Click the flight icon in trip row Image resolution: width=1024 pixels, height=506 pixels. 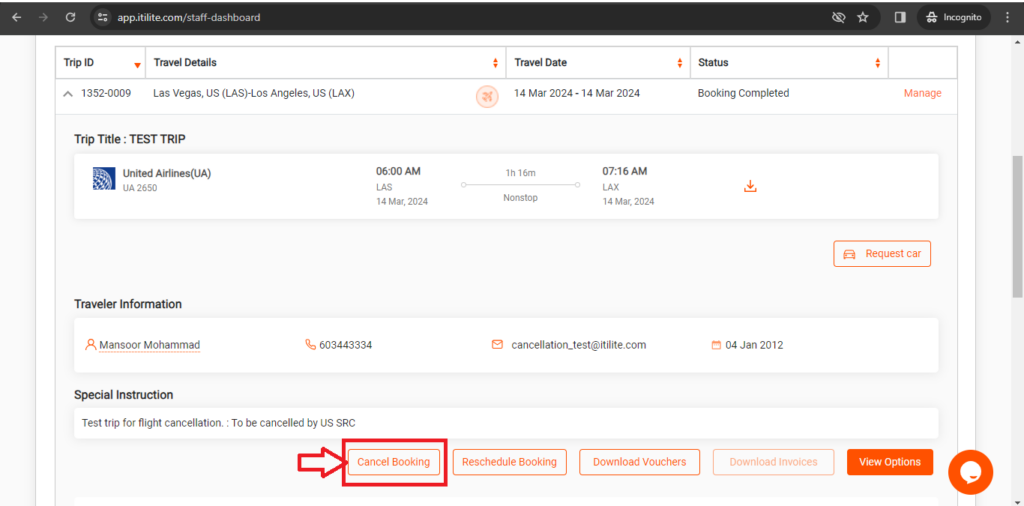pos(487,97)
